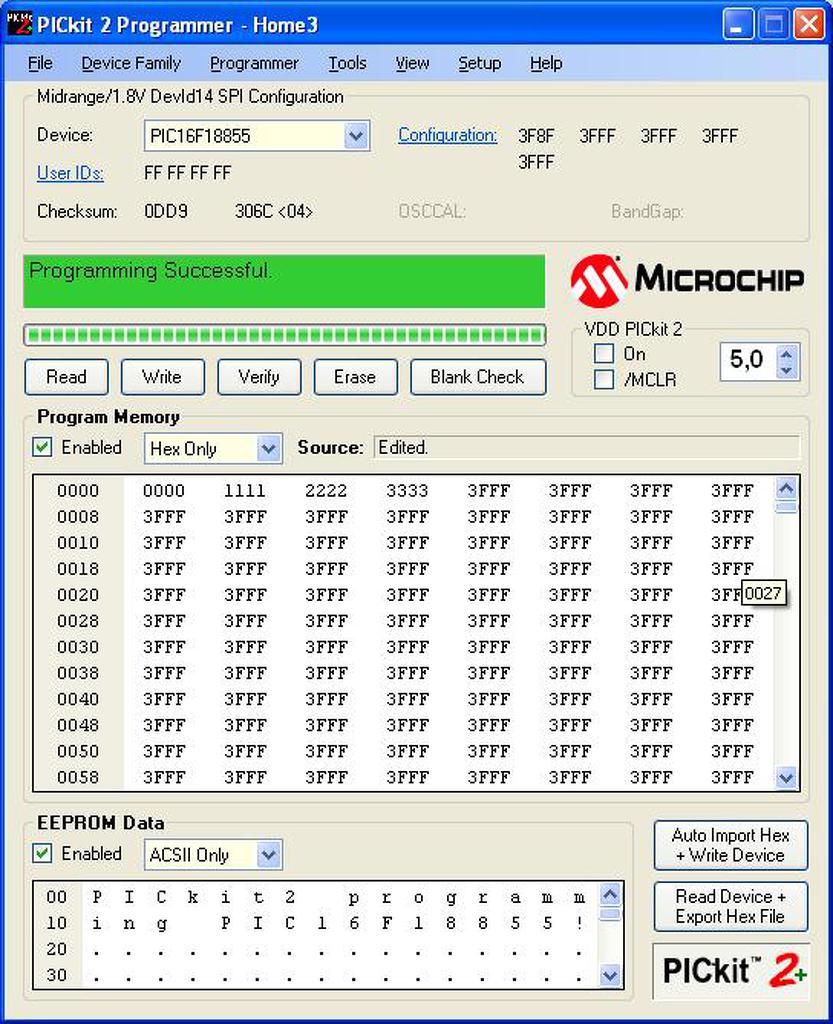Click the Verify button
833x1024 pixels.
click(259, 377)
